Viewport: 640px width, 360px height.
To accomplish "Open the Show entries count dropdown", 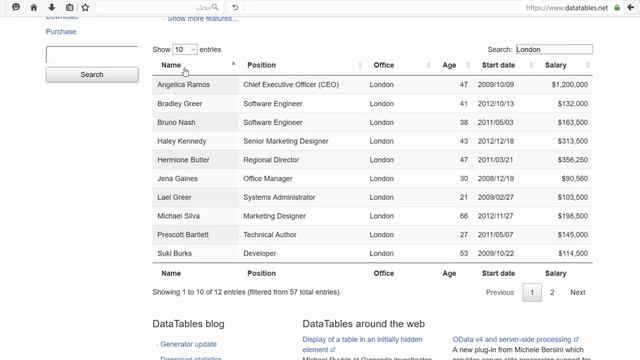I will point(184,49).
